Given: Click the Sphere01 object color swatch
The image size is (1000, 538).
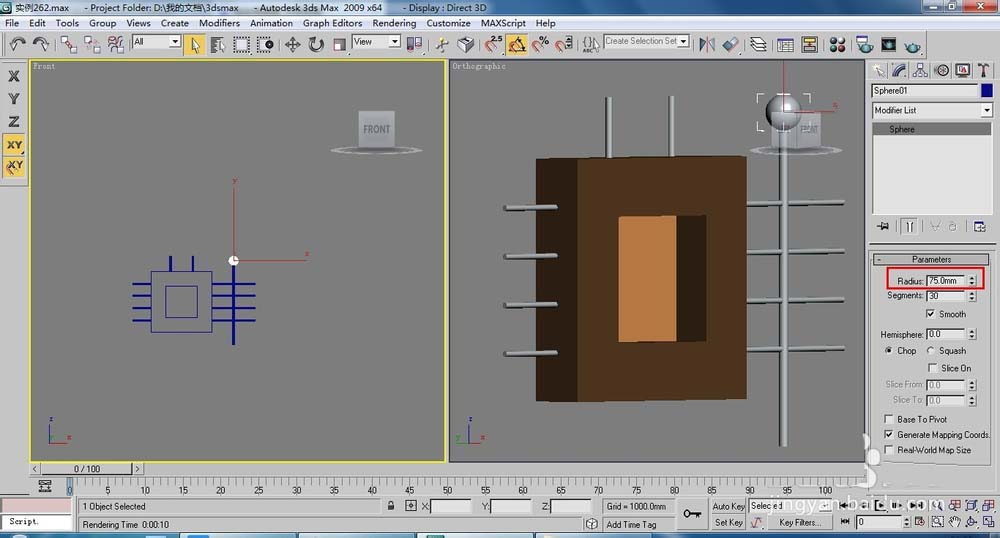Looking at the screenshot, I should tap(986, 90).
